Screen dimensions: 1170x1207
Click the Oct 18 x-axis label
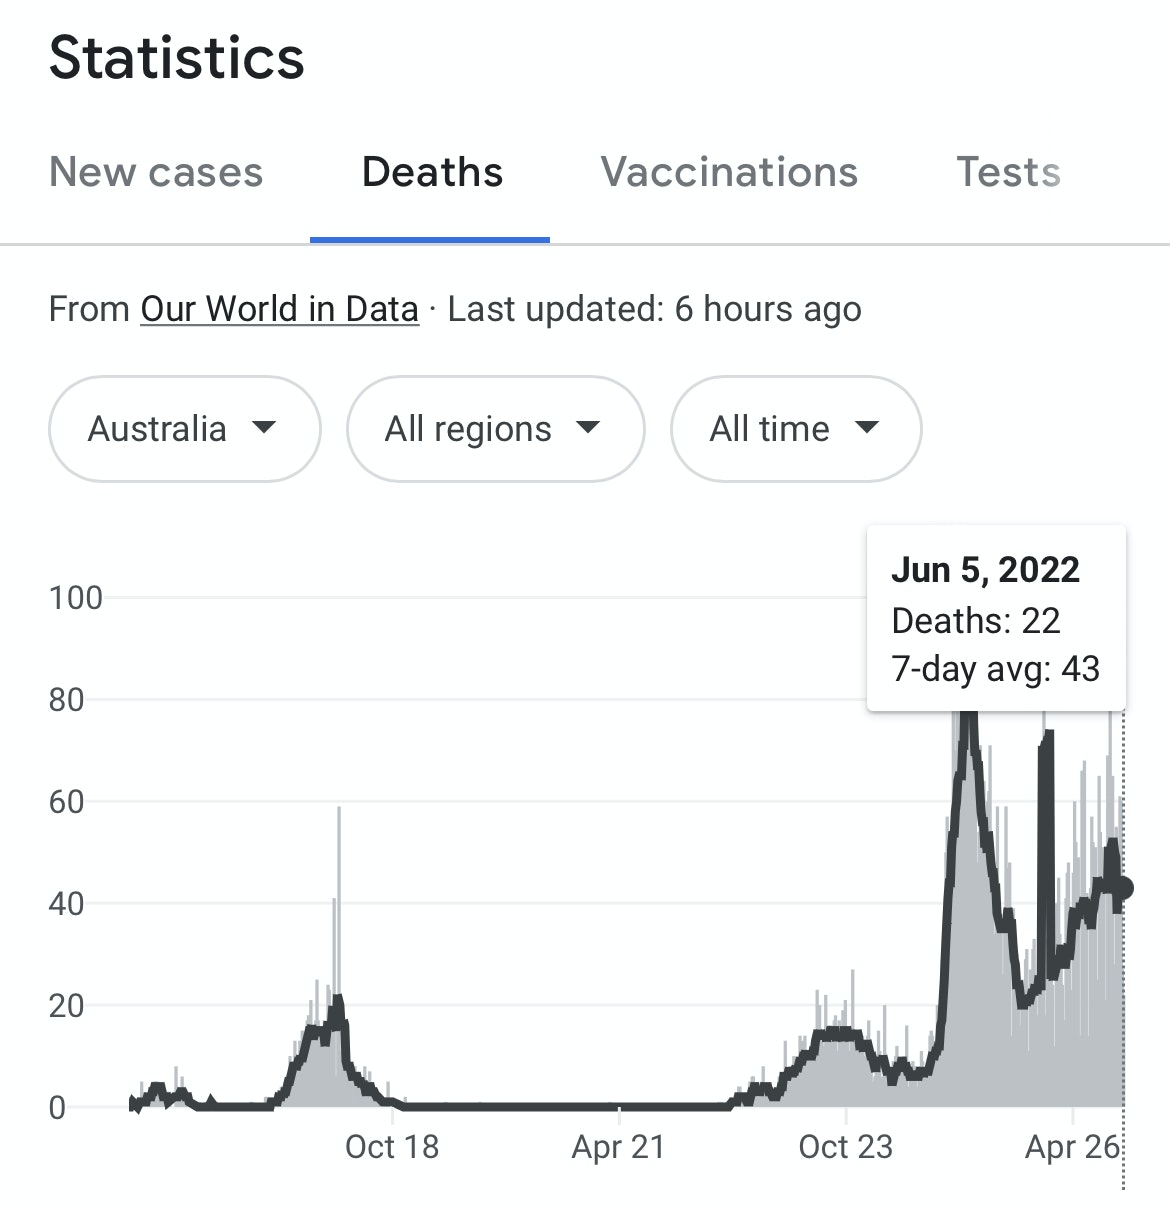(392, 1147)
